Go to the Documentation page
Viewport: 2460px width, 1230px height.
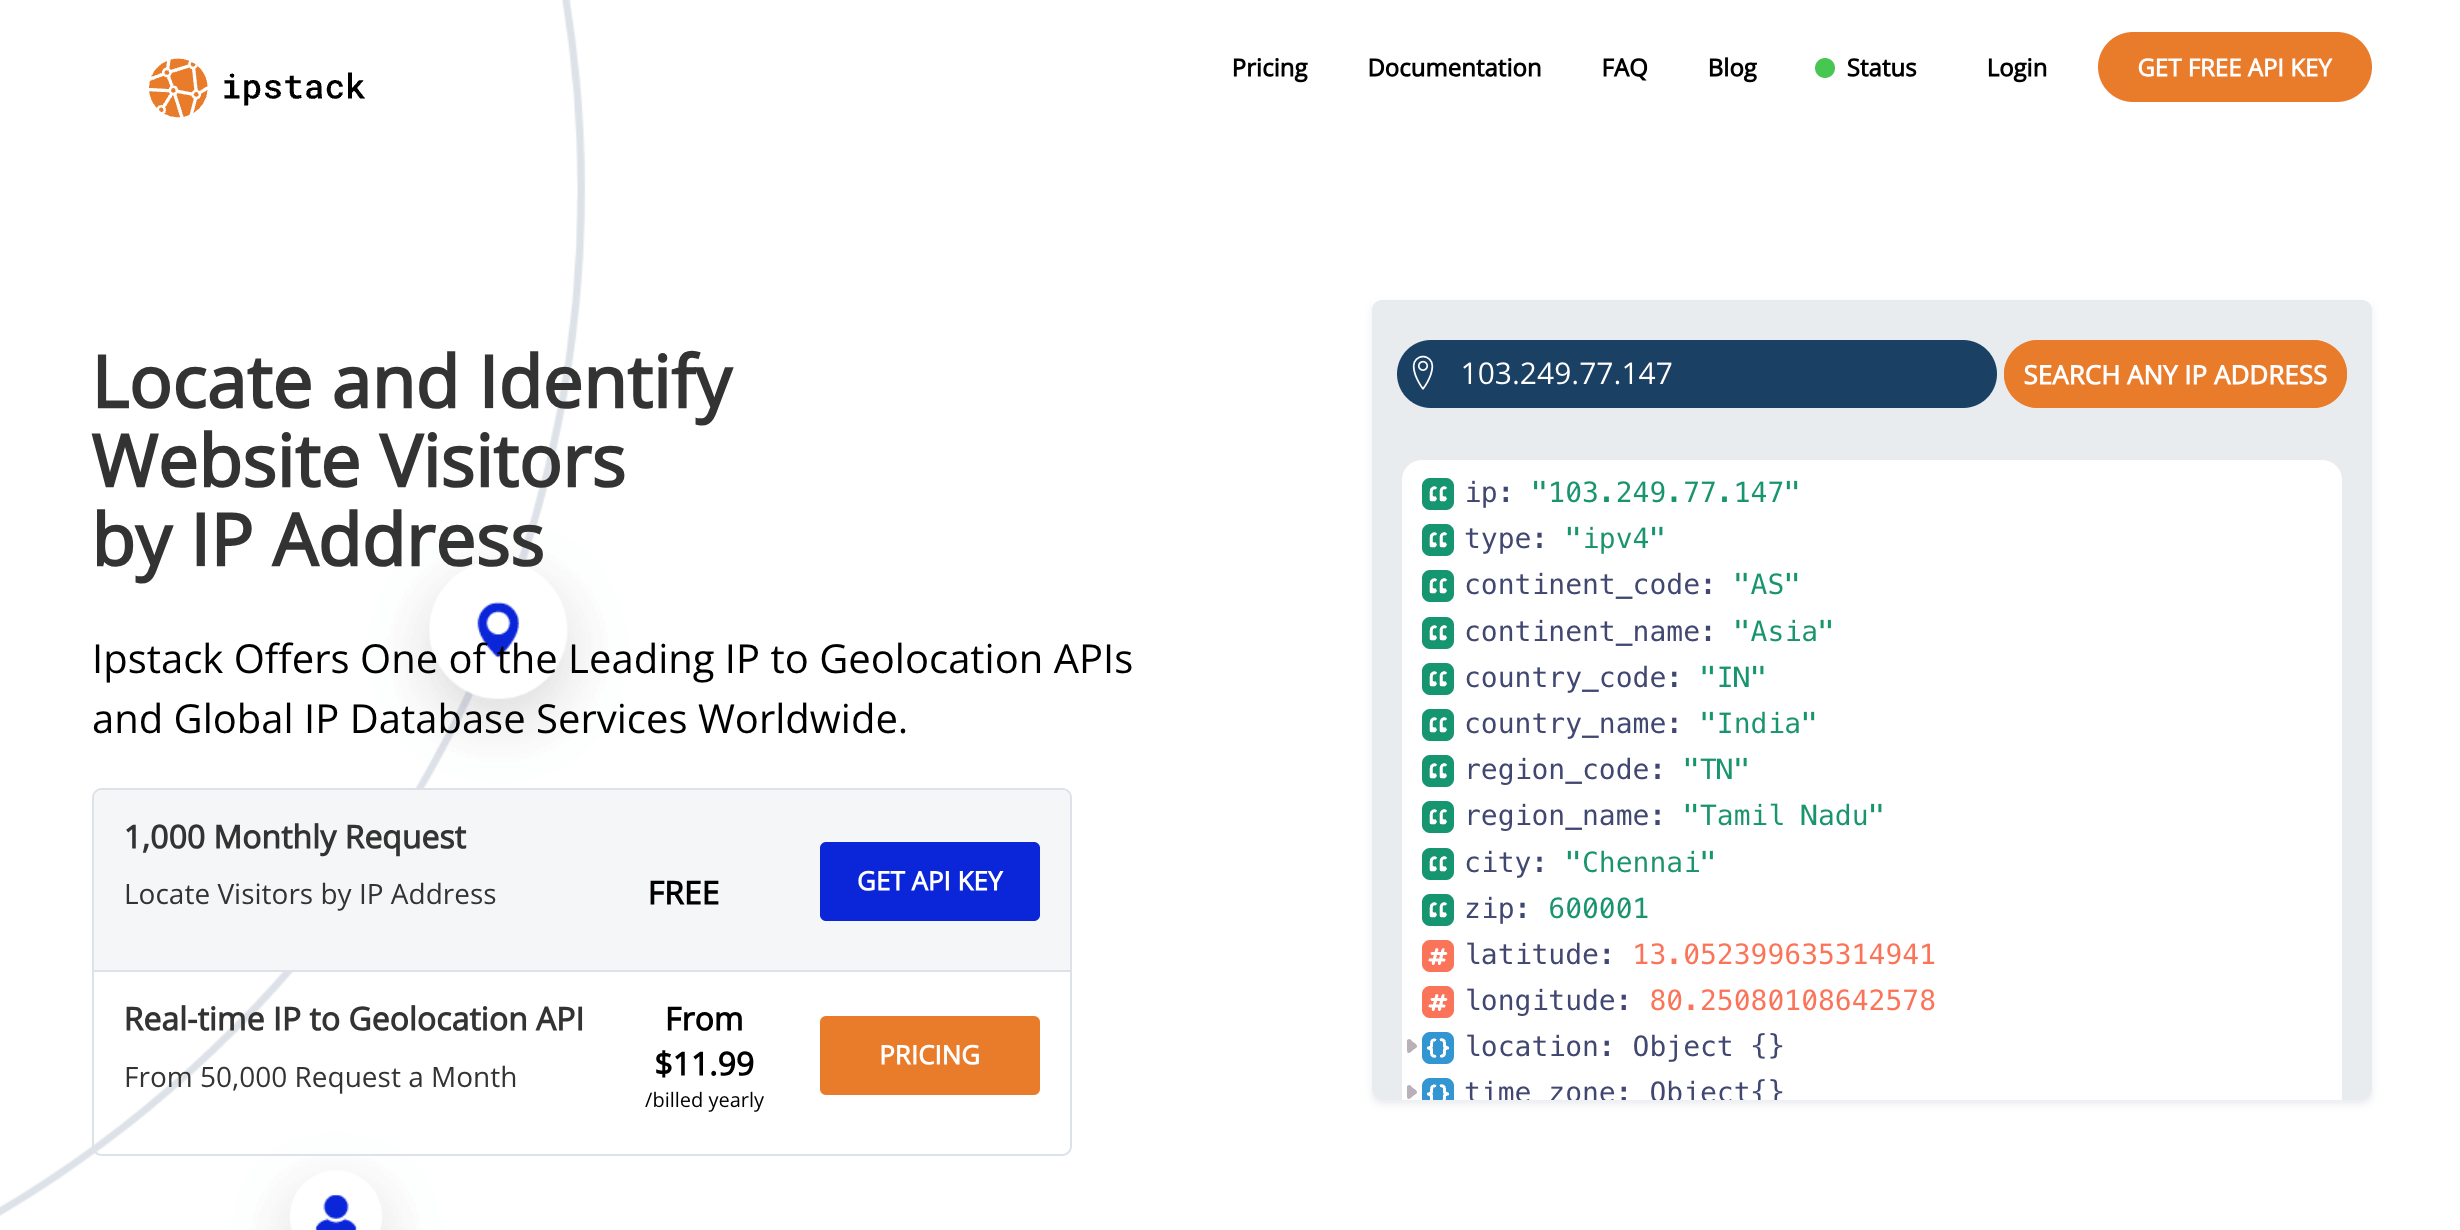click(x=1454, y=68)
